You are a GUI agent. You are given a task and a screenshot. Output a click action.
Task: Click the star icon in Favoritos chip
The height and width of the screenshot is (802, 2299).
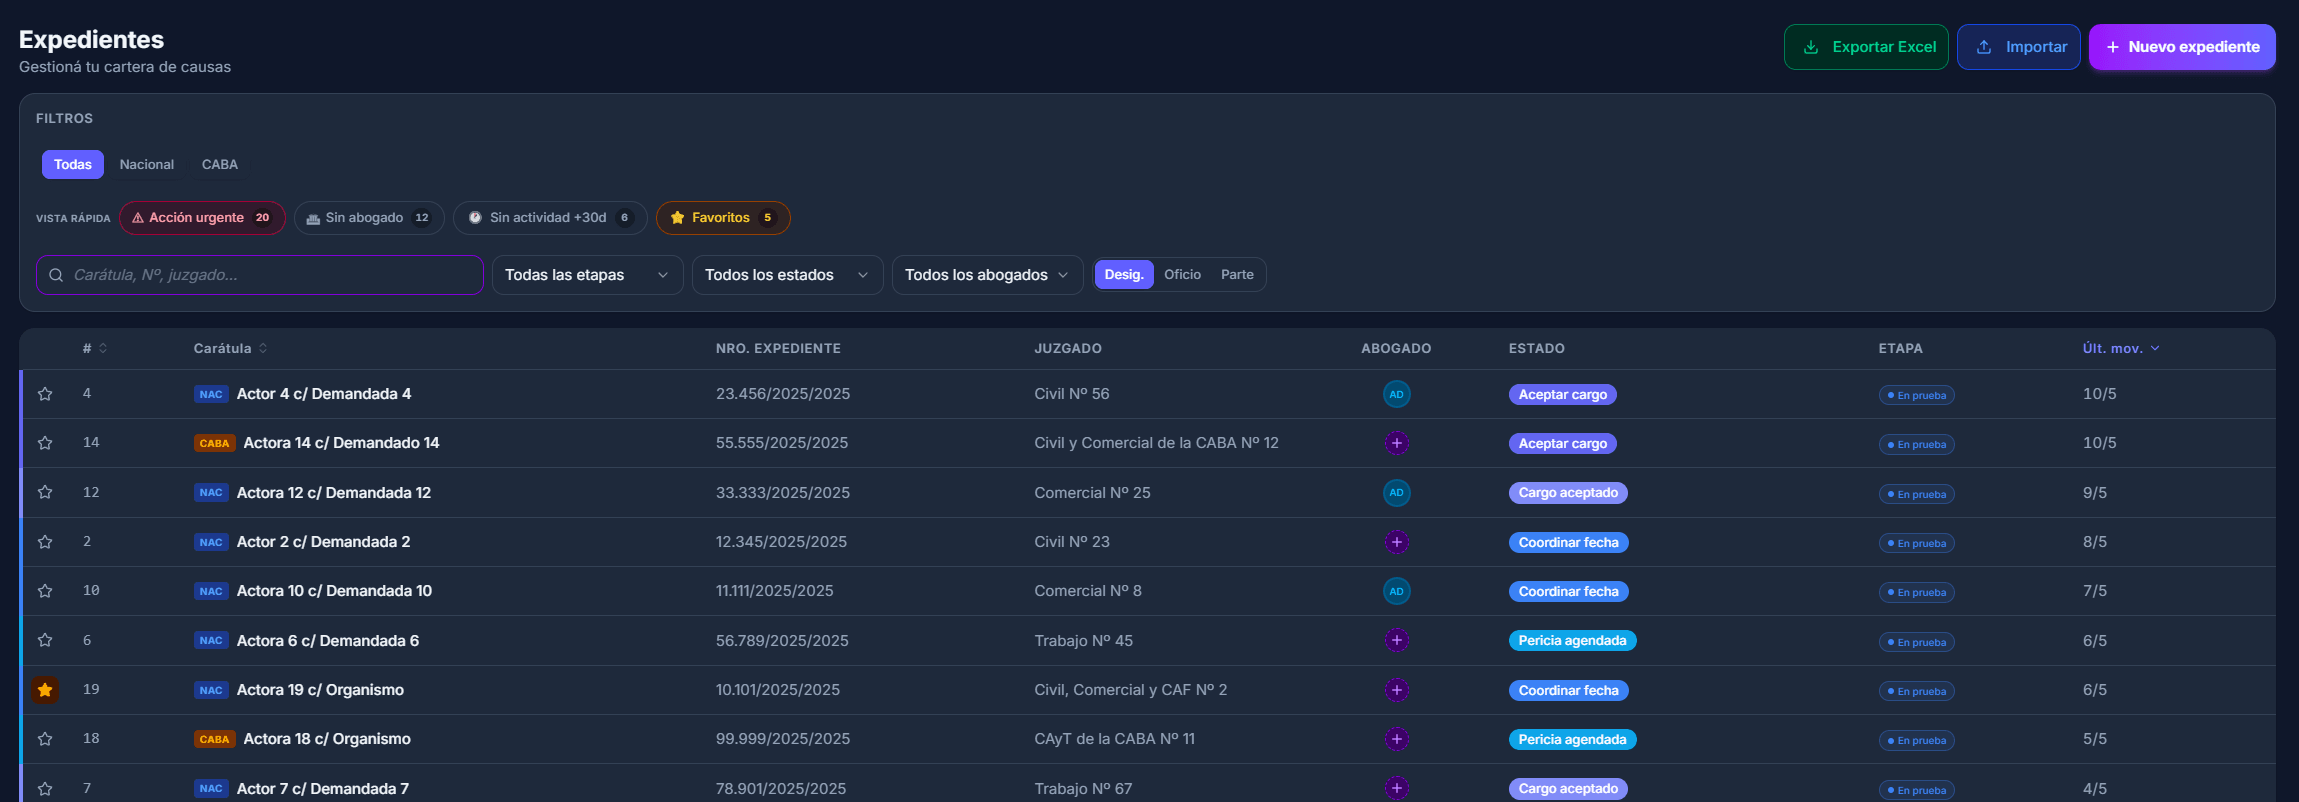[x=677, y=218]
